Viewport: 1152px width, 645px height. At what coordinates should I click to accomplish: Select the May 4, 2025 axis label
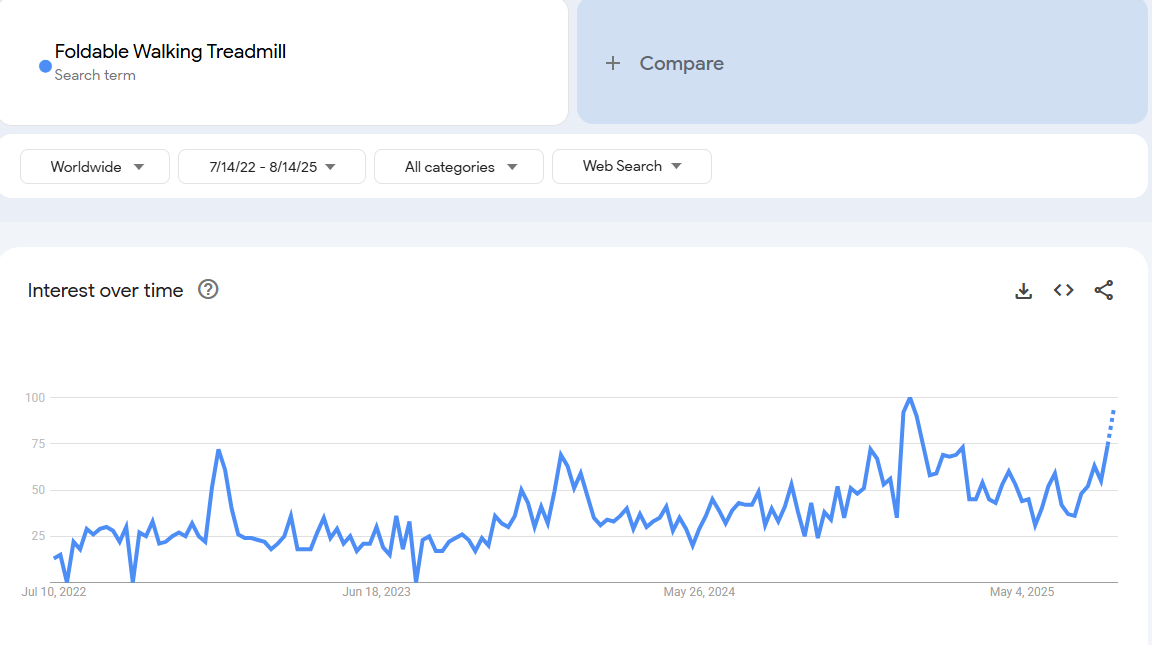(1022, 592)
